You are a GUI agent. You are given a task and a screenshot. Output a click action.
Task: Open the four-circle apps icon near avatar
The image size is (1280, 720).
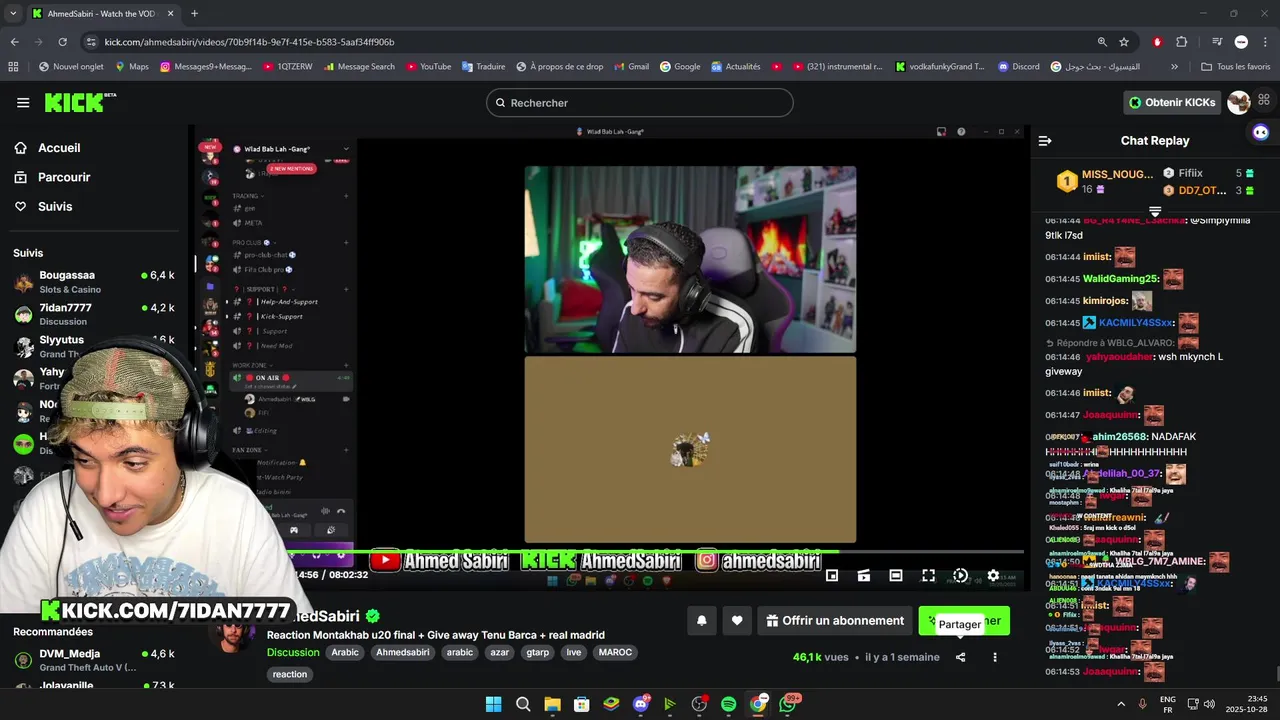tap(1264, 100)
